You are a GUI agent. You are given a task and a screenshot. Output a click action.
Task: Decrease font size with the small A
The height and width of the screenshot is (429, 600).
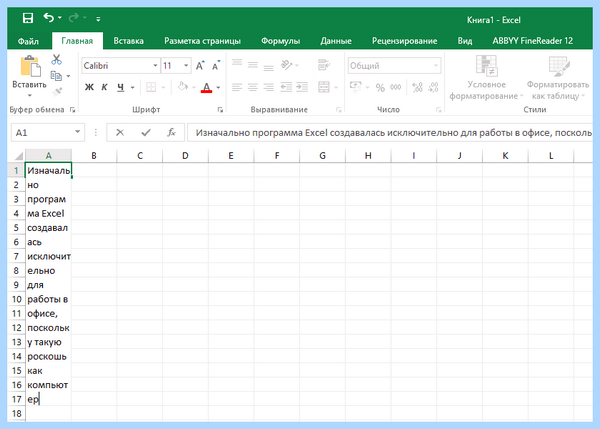216,66
